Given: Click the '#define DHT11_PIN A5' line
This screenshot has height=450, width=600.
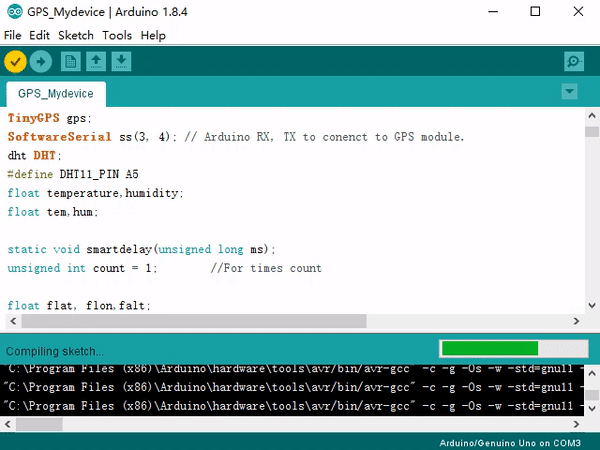Looking at the screenshot, I should click(x=73, y=174).
